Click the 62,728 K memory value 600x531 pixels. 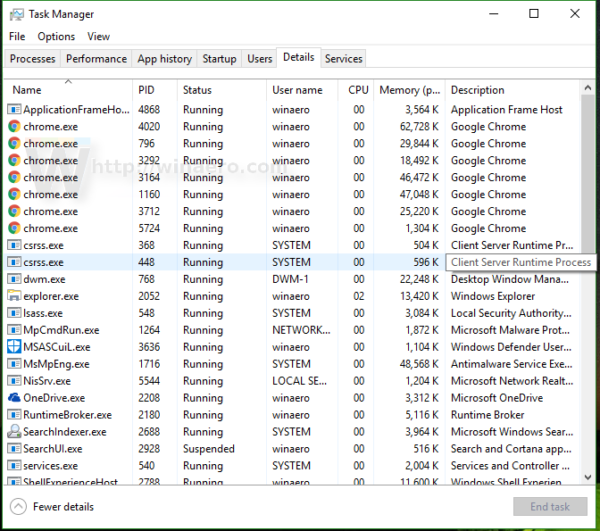419,127
